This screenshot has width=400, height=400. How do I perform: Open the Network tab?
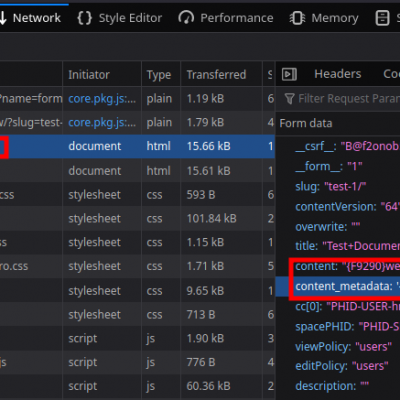31,18
